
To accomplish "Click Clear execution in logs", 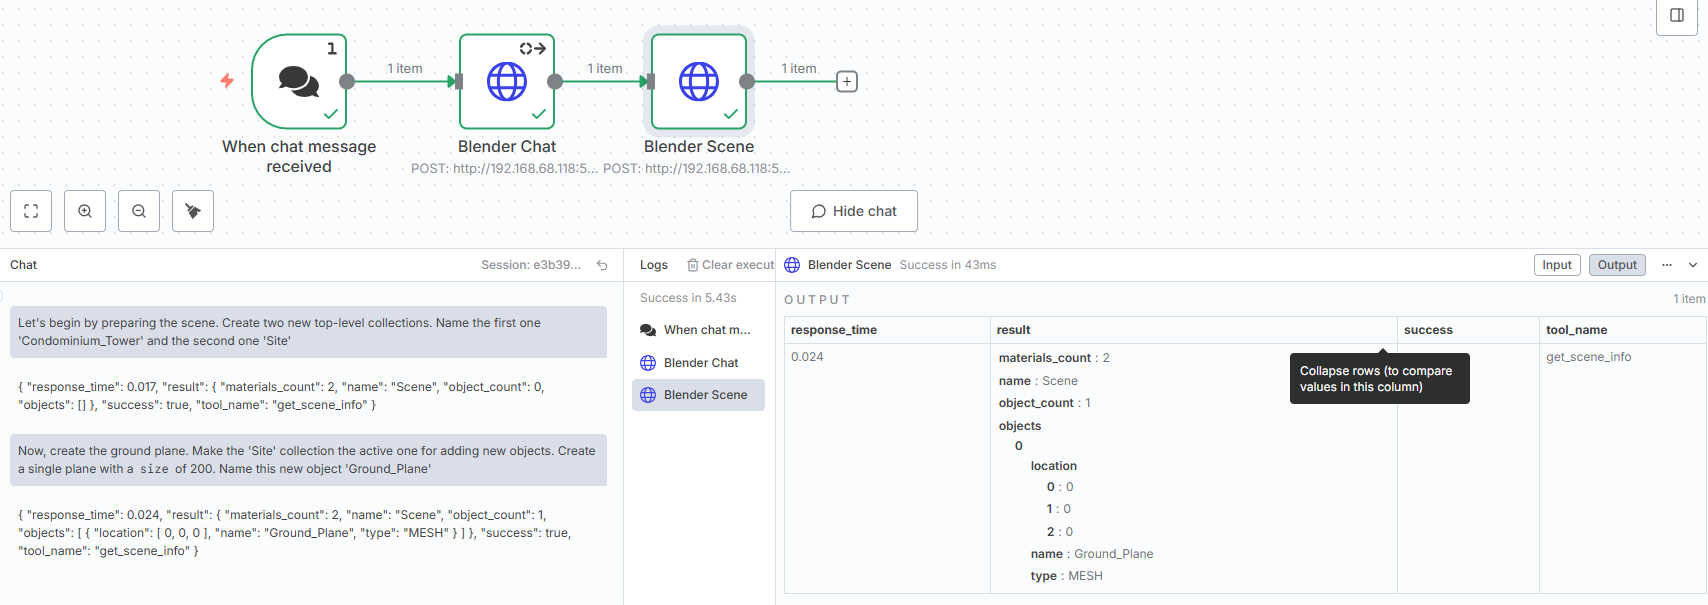I will [730, 265].
